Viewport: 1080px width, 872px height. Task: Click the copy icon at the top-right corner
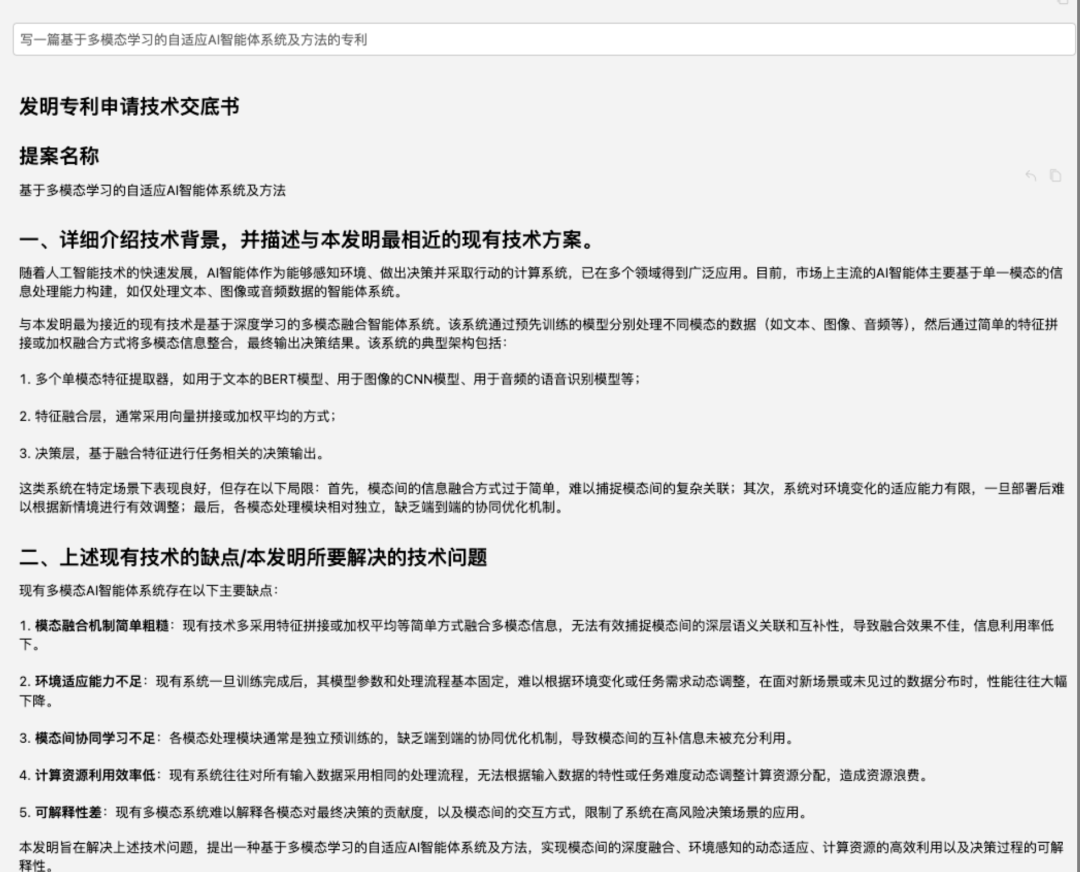click(1063, 2)
